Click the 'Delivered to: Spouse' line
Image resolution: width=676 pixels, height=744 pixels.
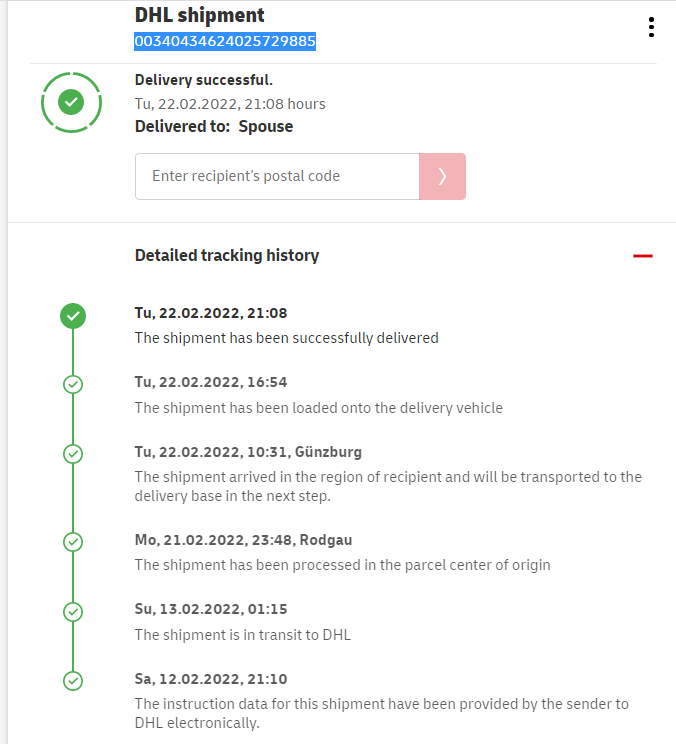(x=214, y=127)
